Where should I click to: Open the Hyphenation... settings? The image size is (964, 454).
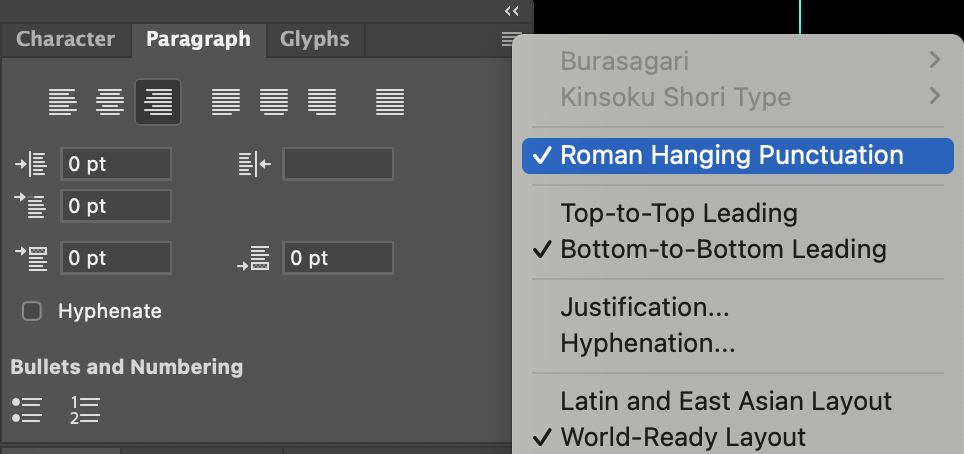pos(647,344)
